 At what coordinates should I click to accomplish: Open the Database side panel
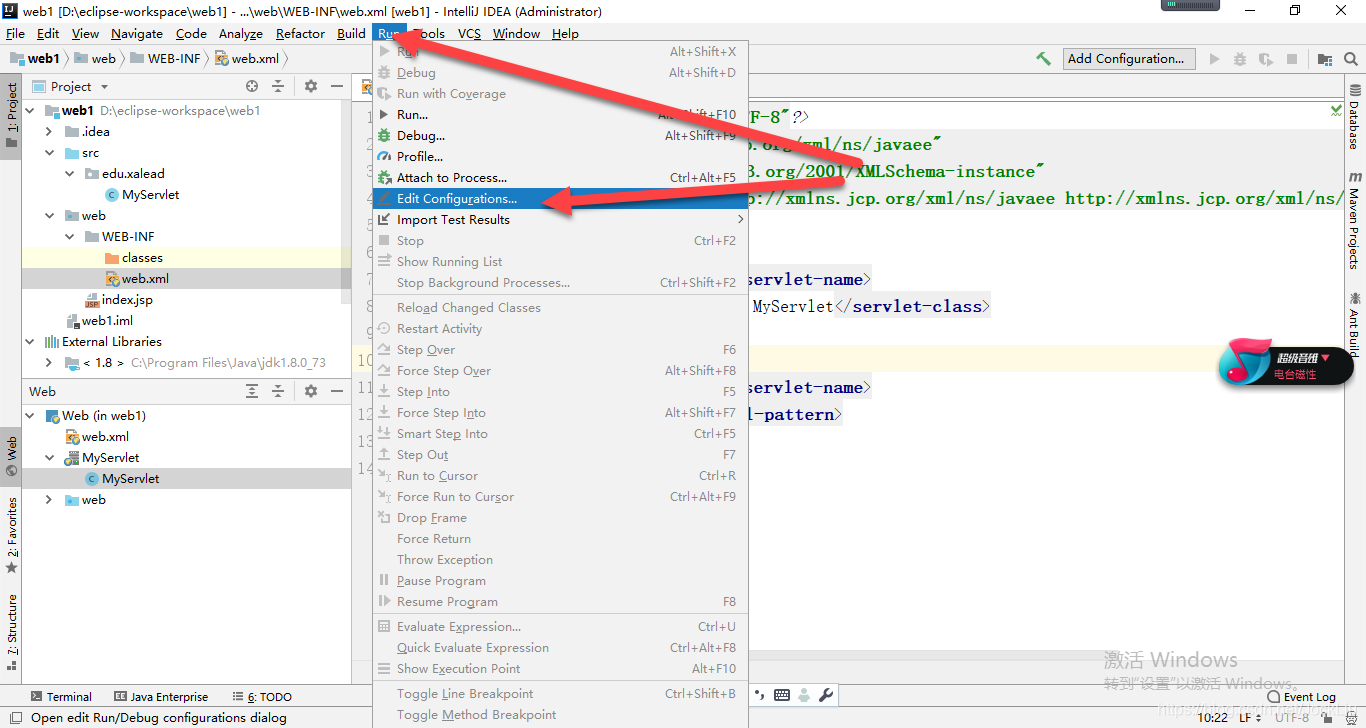click(1355, 117)
